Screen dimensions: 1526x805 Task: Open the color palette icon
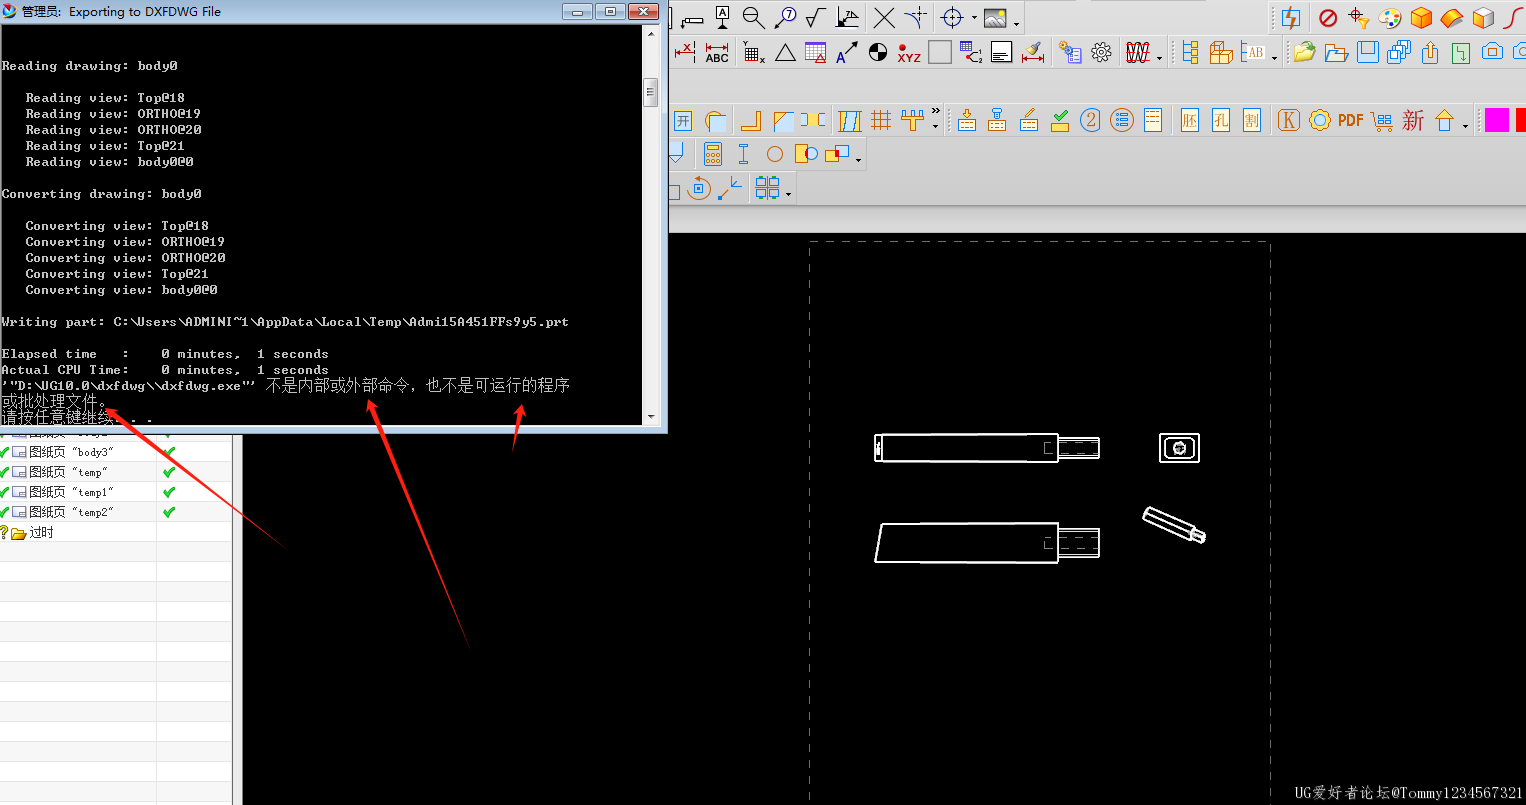coord(1390,18)
